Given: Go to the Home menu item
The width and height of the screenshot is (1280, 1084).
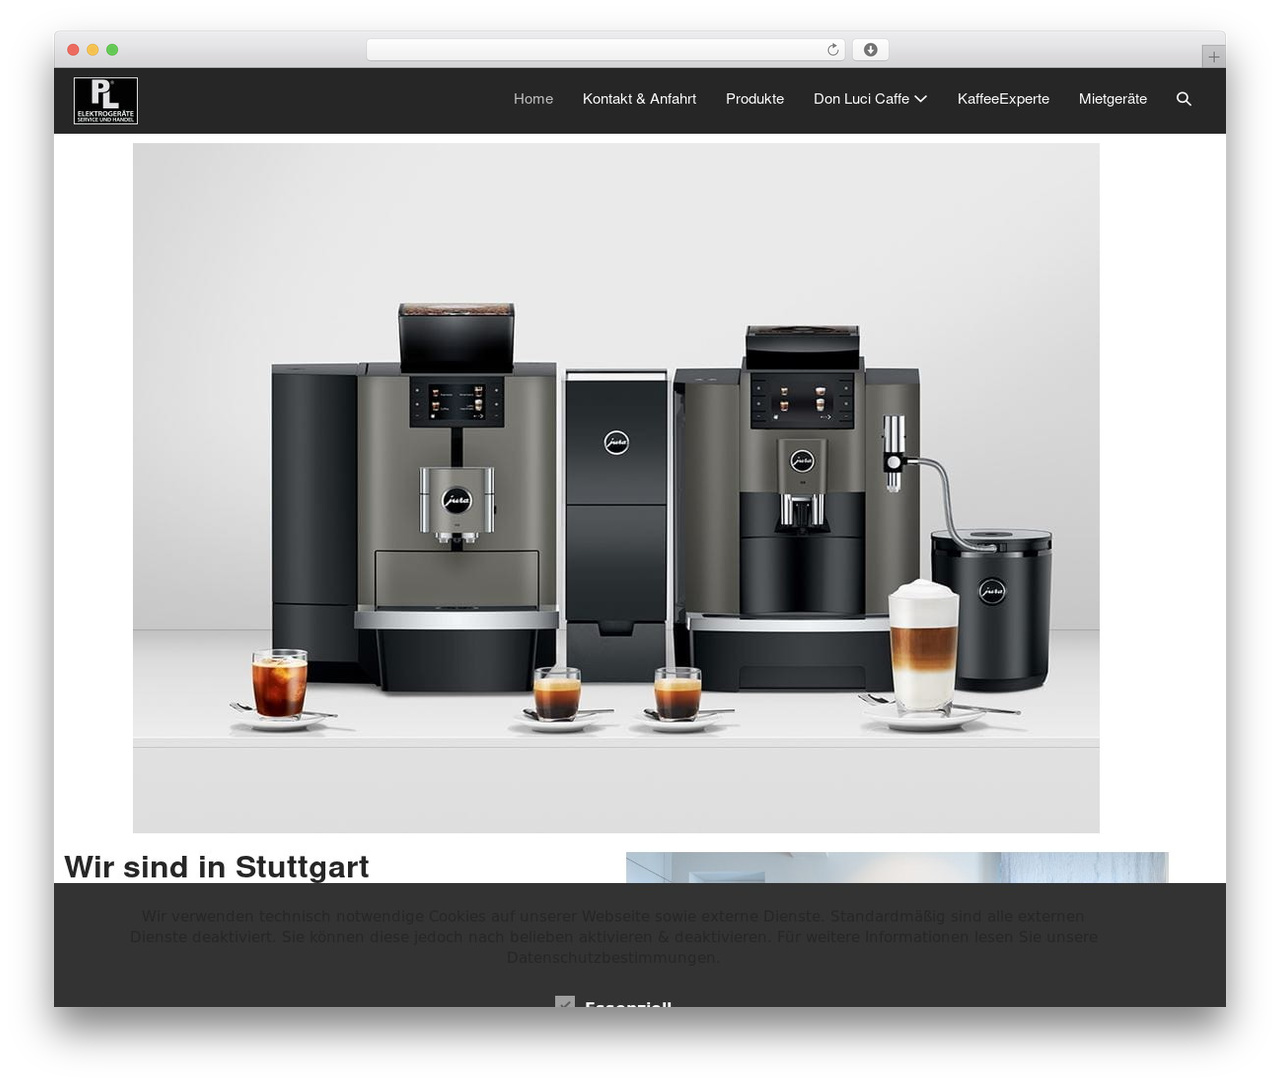Looking at the screenshot, I should tap(533, 99).
